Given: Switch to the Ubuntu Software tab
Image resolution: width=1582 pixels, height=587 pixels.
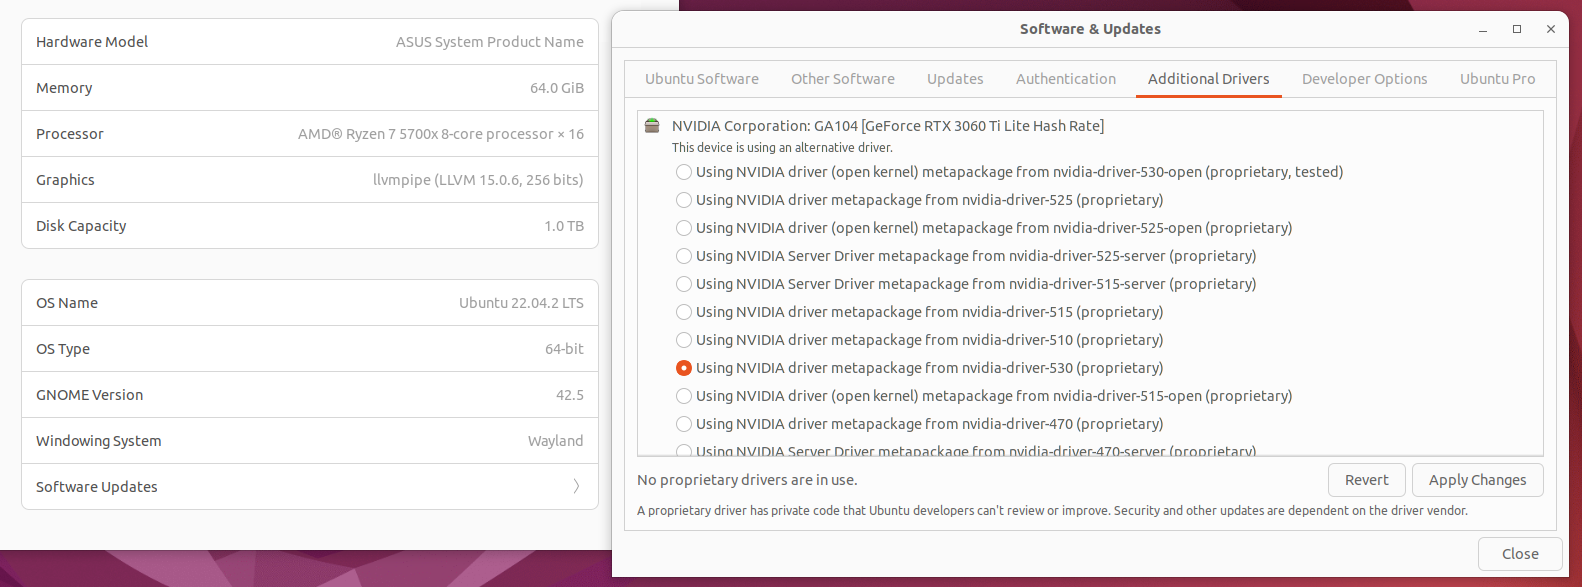Looking at the screenshot, I should (701, 79).
